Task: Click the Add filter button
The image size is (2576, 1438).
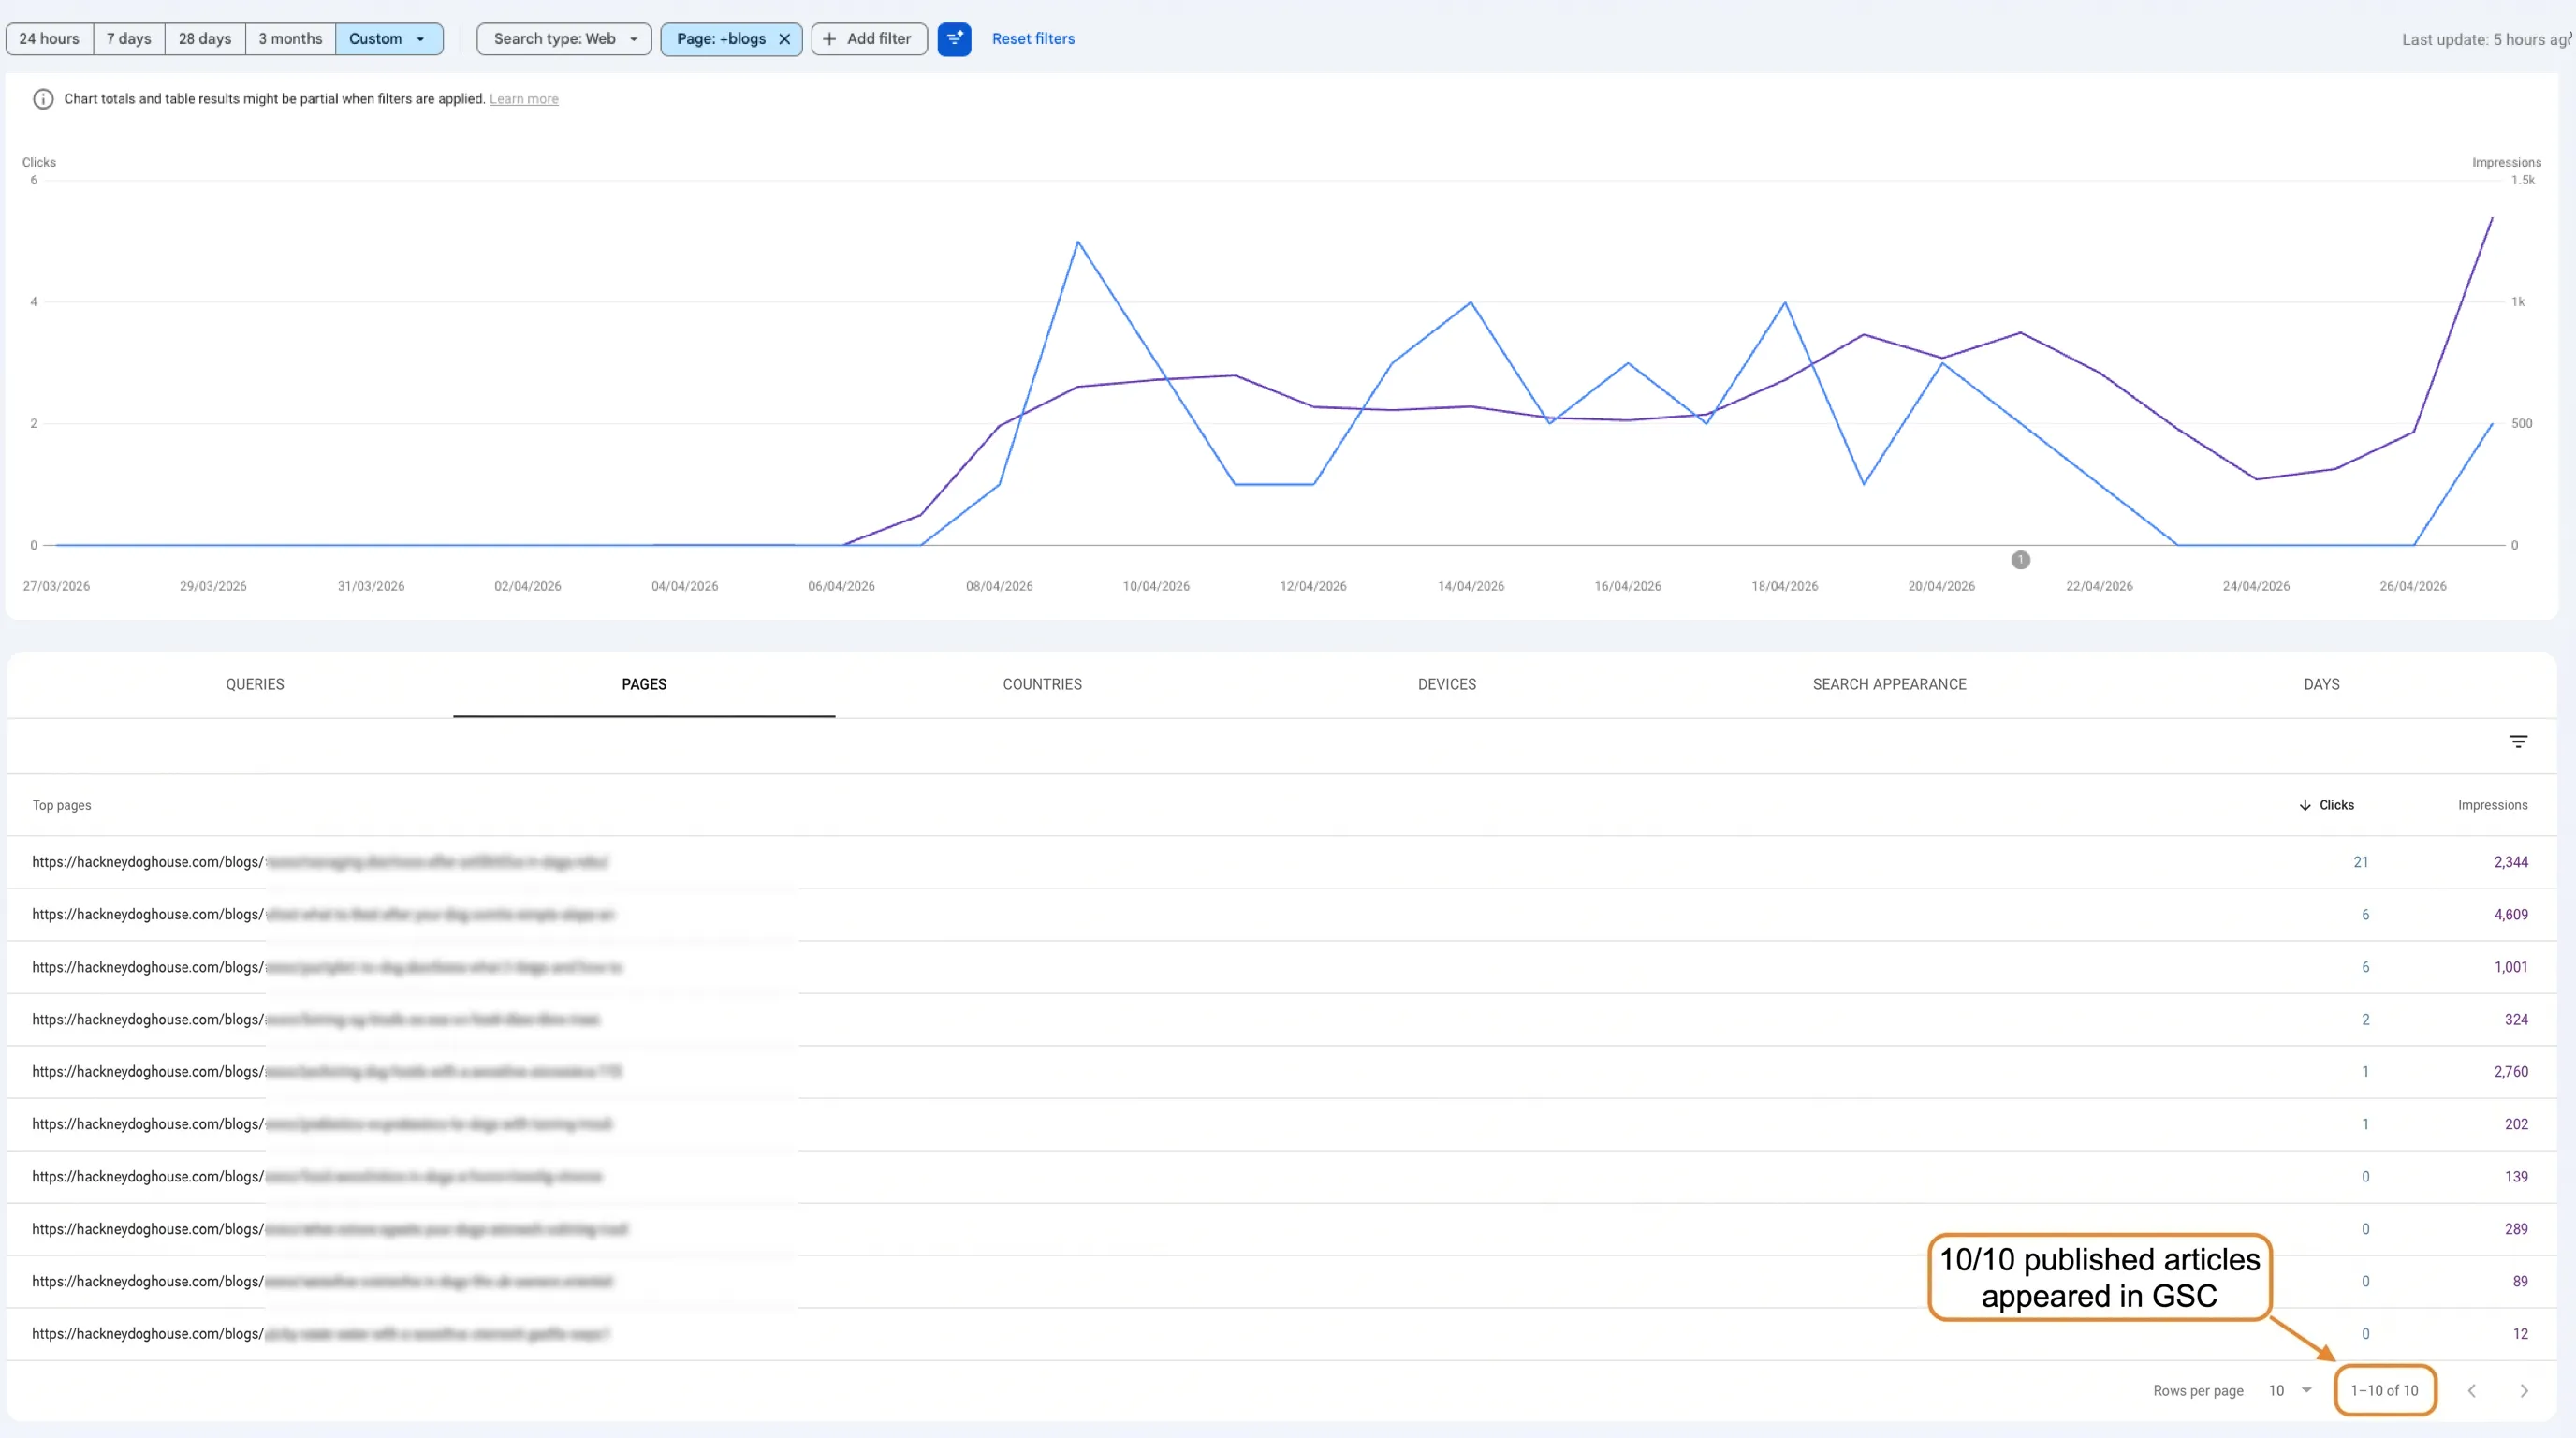Action: pyautogui.click(x=869, y=39)
